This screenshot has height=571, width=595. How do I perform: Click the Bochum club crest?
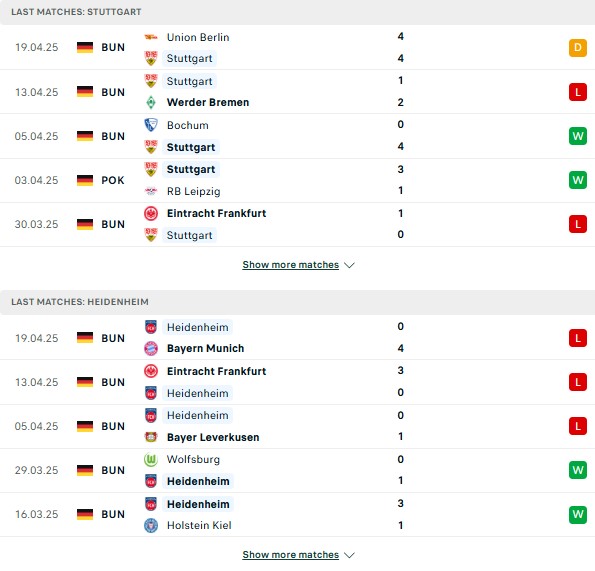point(151,125)
